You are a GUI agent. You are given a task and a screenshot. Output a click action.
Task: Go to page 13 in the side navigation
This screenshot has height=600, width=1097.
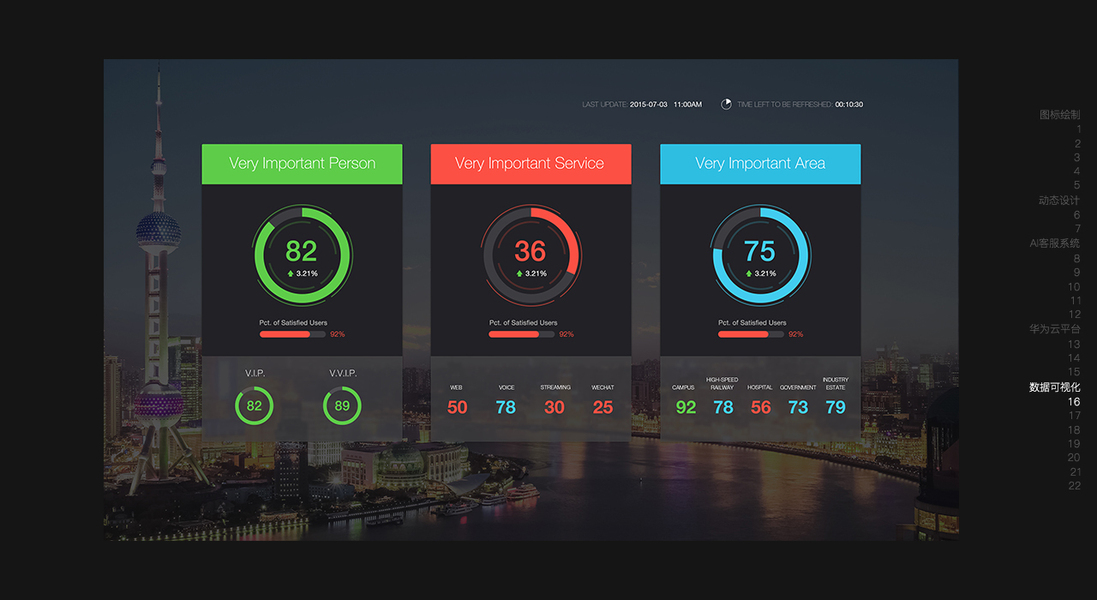pyautogui.click(x=1074, y=344)
